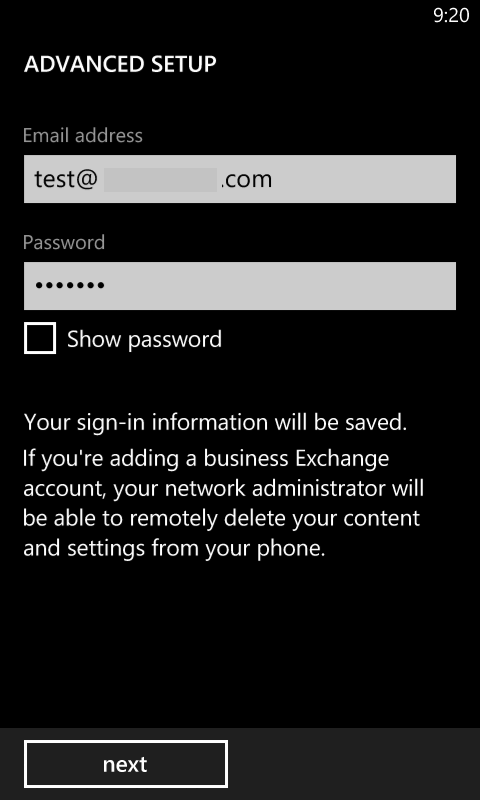Image resolution: width=480 pixels, height=800 pixels.
Task: Click the 'Show password' label text
Action: [144, 340]
